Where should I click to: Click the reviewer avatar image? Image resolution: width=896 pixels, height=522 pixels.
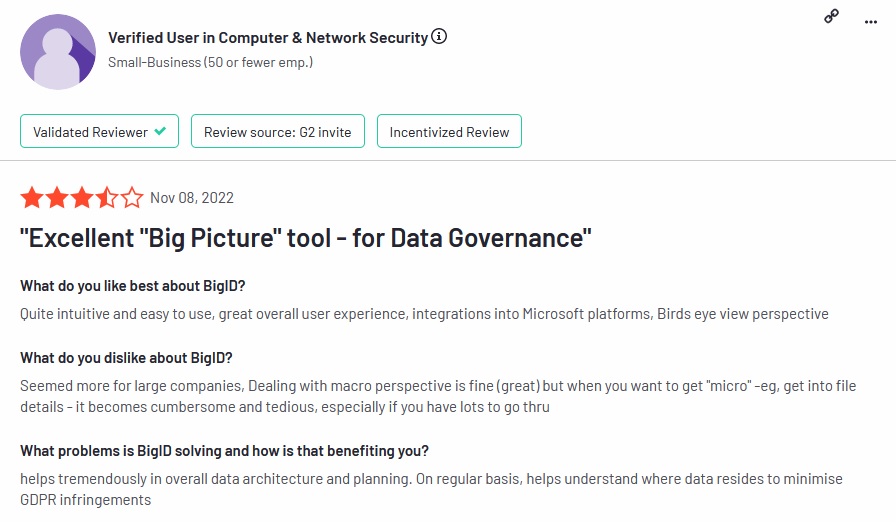58,52
